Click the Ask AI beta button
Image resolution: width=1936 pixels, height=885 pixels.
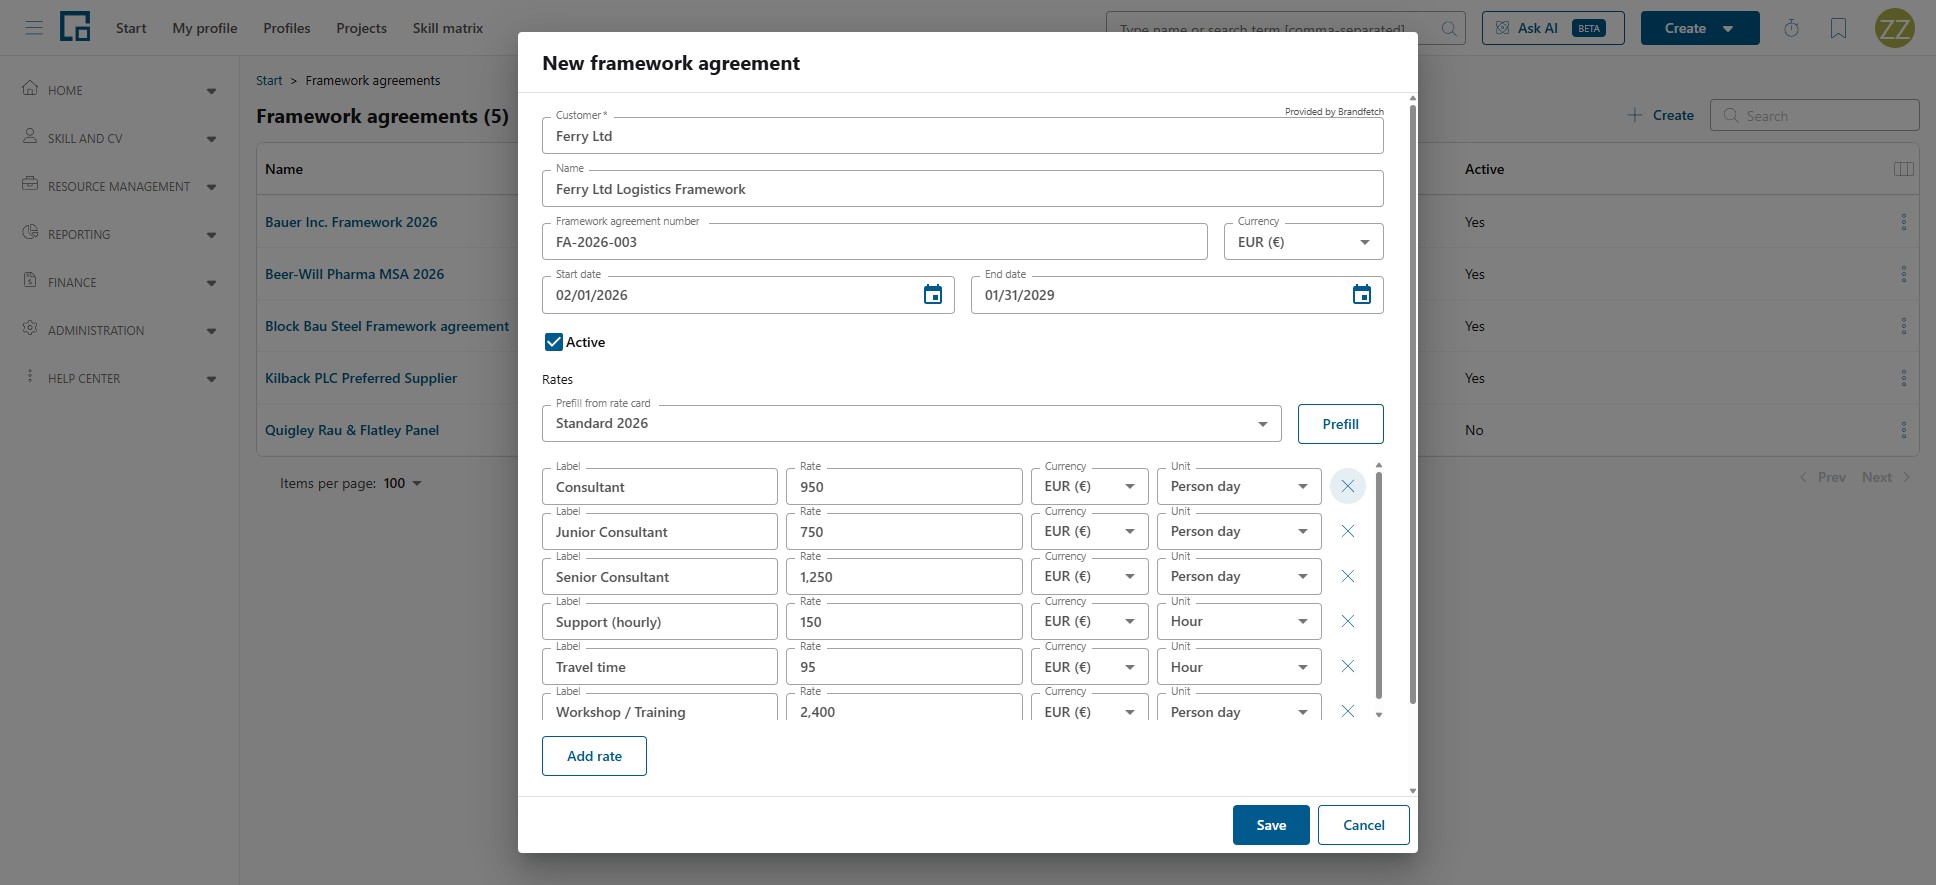coord(1553,28)
